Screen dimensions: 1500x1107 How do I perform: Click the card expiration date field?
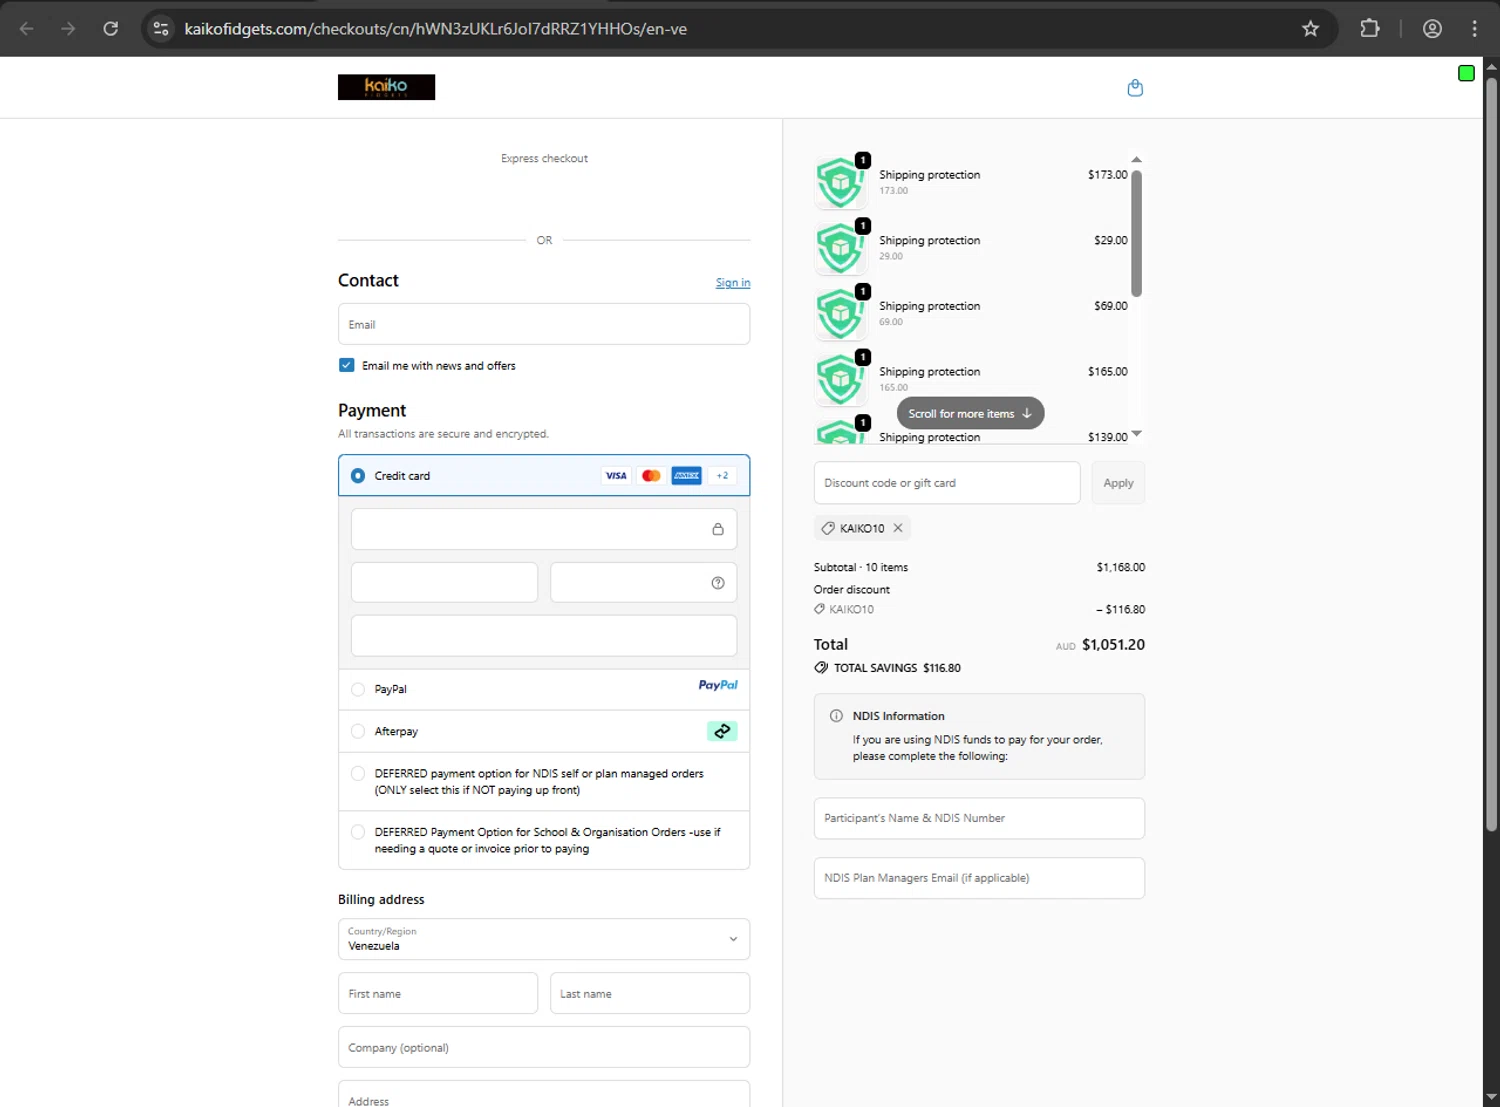[444, 583]
